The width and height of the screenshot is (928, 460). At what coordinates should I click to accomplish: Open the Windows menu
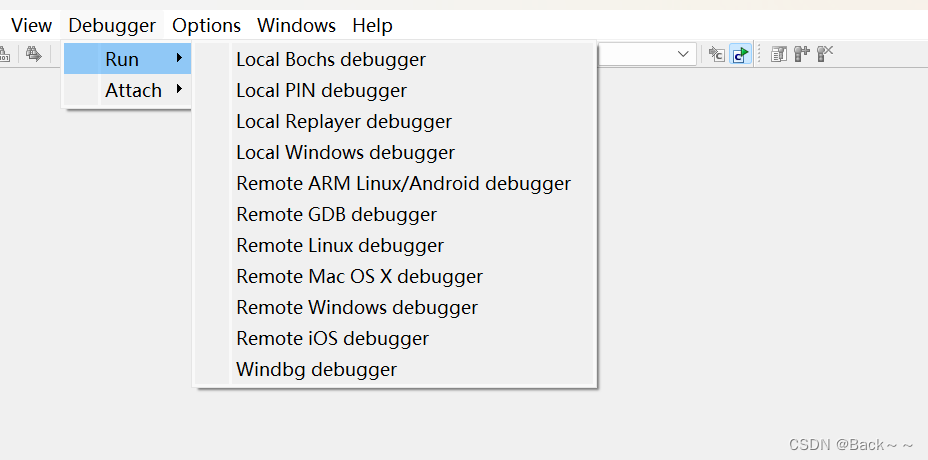click(x=297, y=25)
